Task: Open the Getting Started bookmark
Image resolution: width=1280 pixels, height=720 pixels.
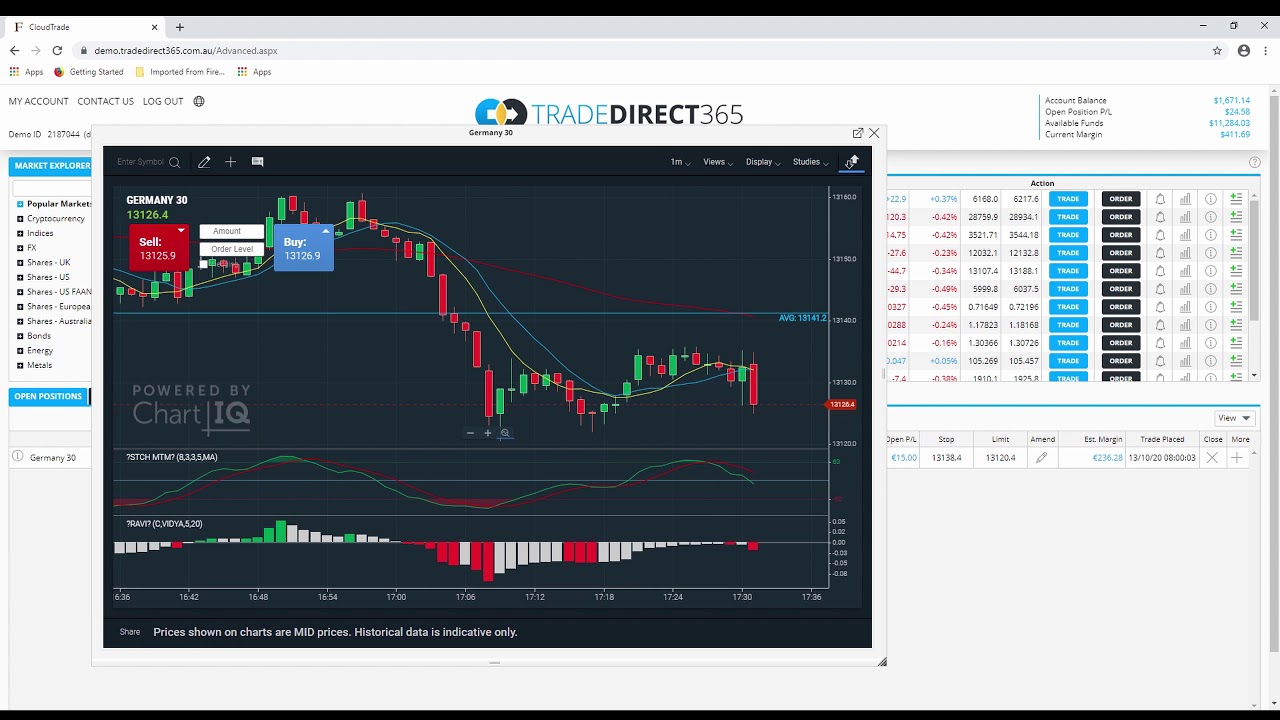Action: (x=89, y=72)
